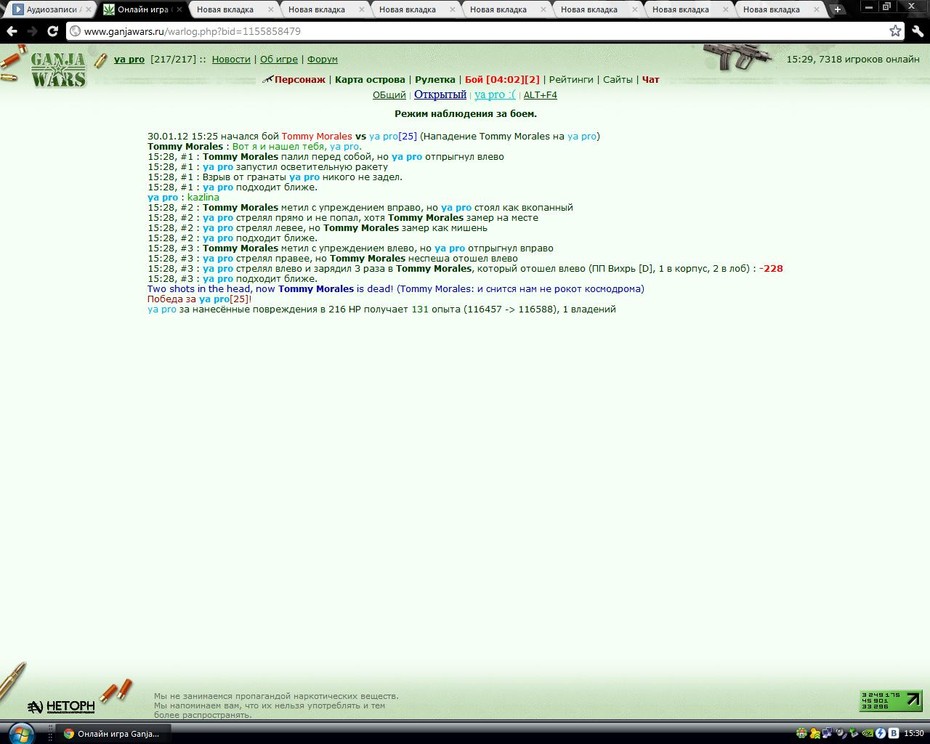930x744 pixels.
Task: Click the 15:30 taskbar clock
Action: point(914,733)
